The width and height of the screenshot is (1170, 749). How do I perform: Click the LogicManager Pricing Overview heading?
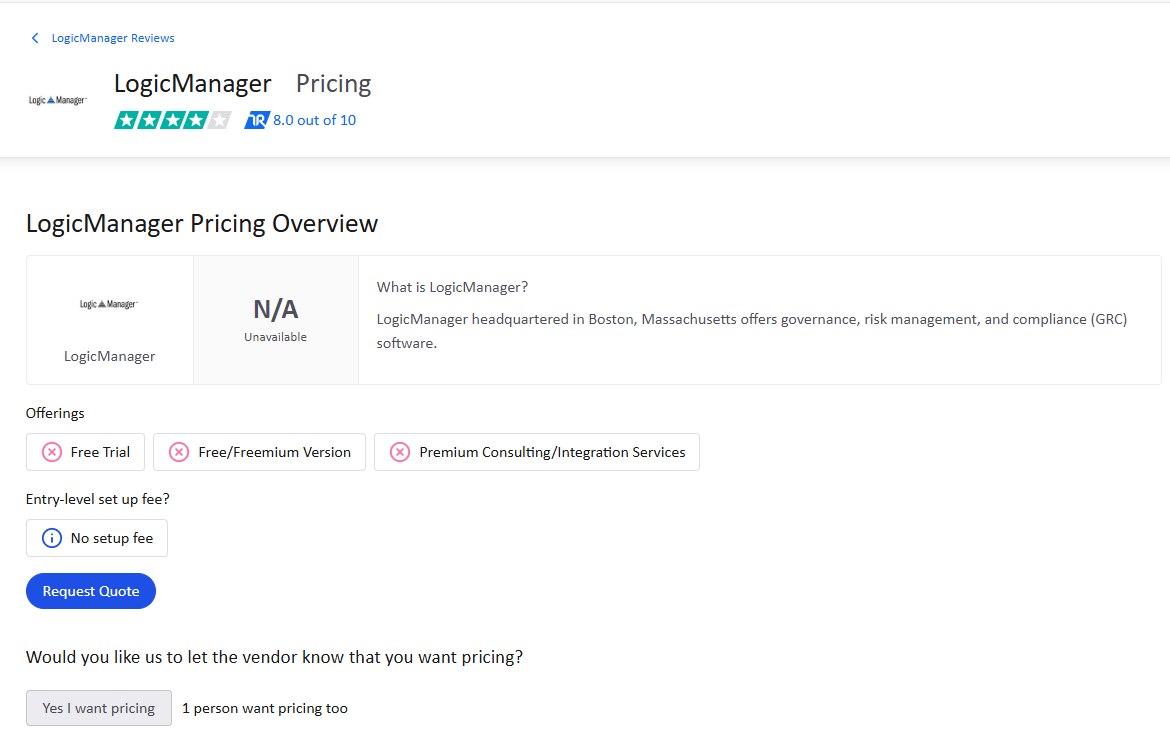(x=202, y=224)
